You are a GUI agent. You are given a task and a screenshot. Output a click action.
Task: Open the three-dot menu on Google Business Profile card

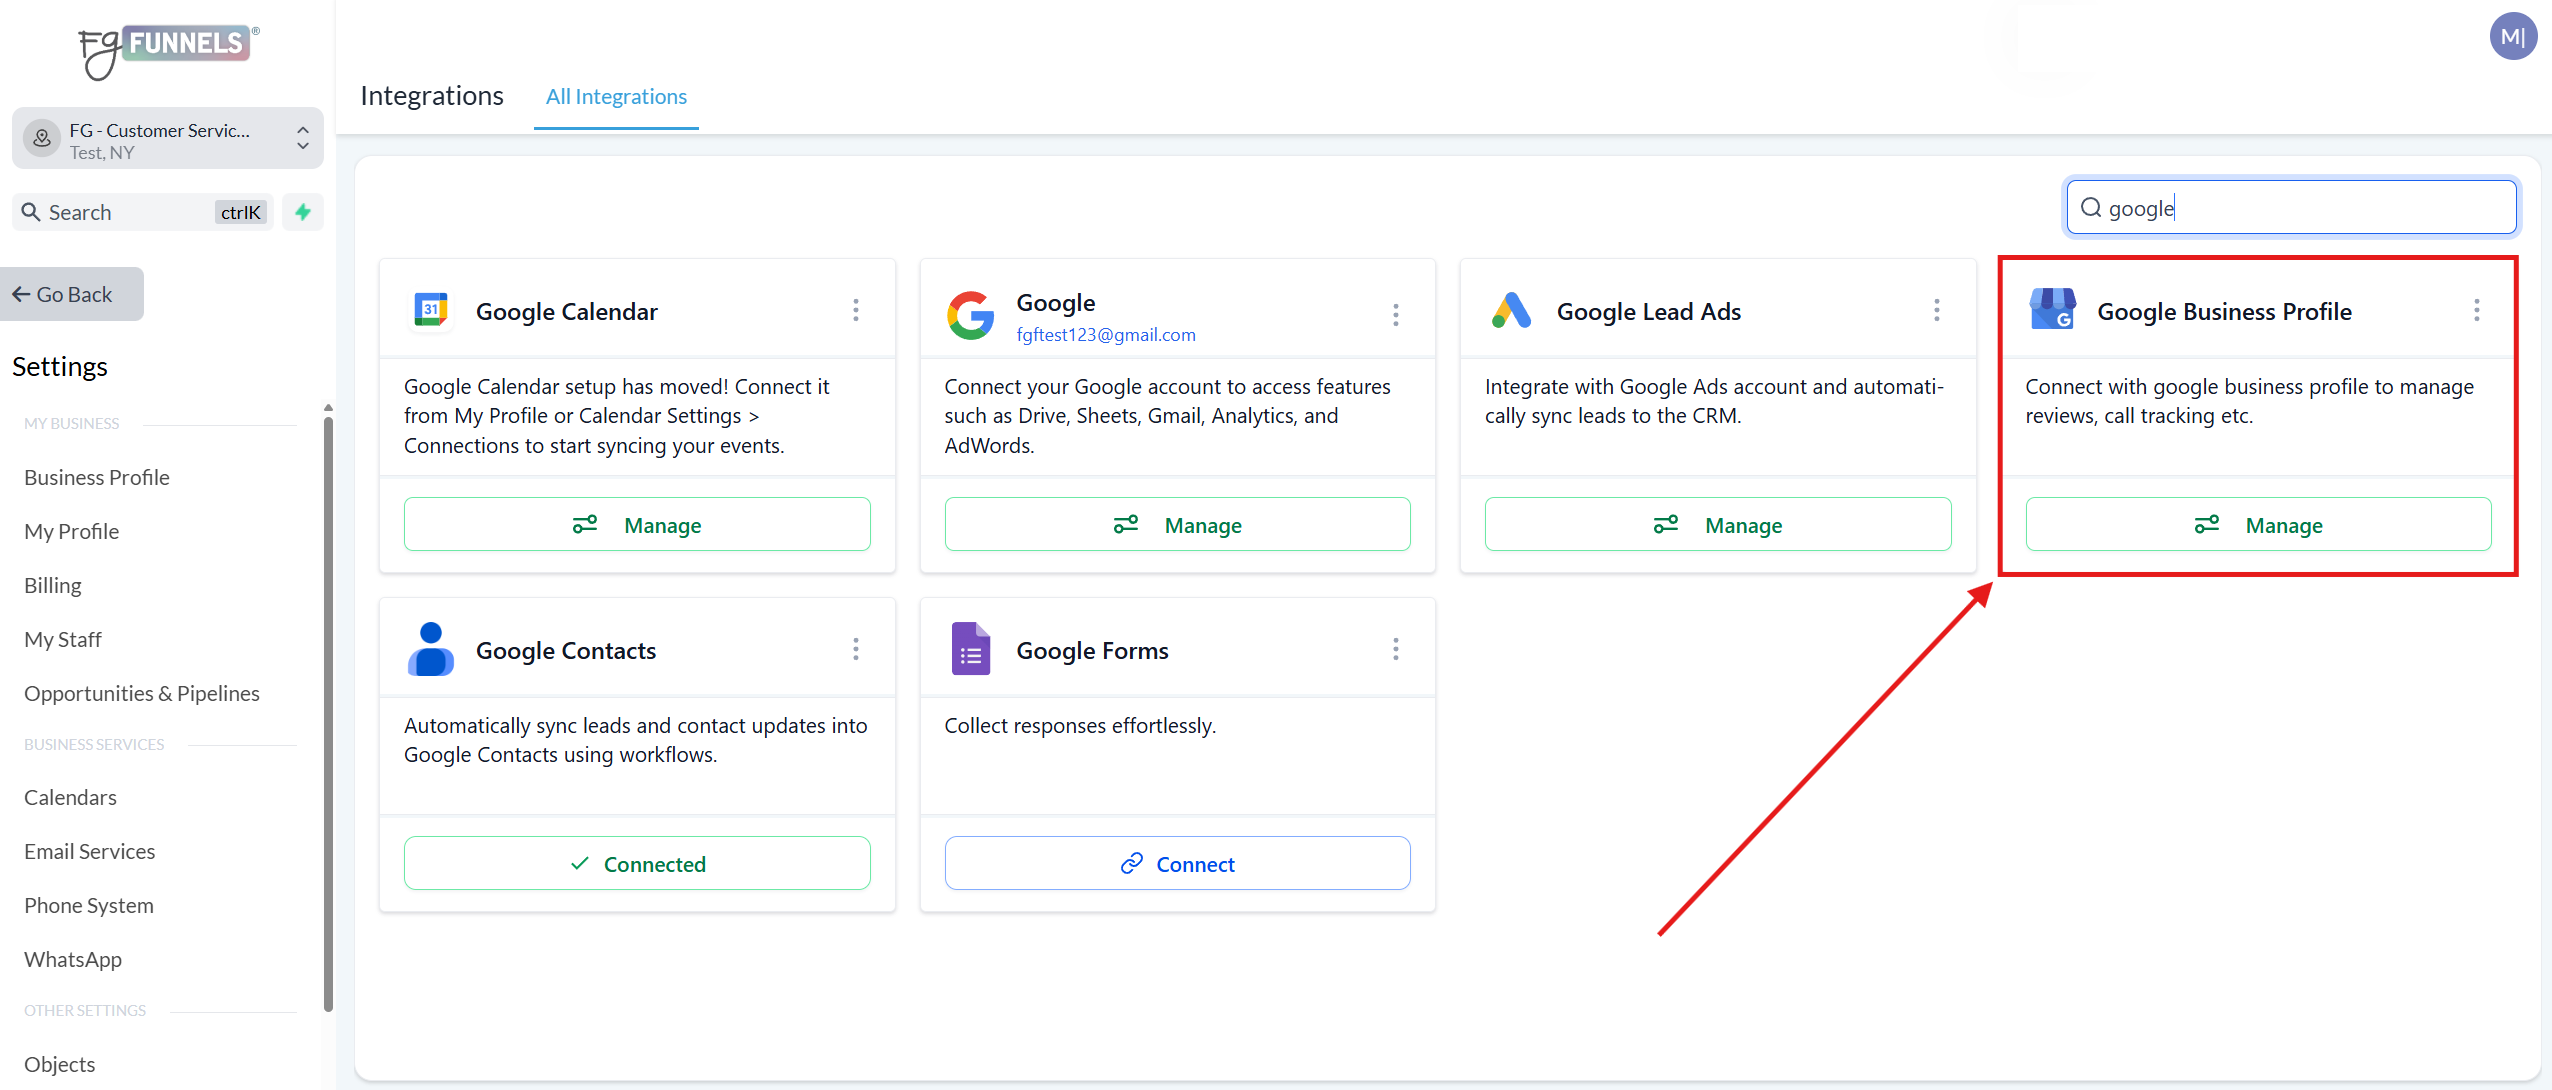coord(2476,310)
